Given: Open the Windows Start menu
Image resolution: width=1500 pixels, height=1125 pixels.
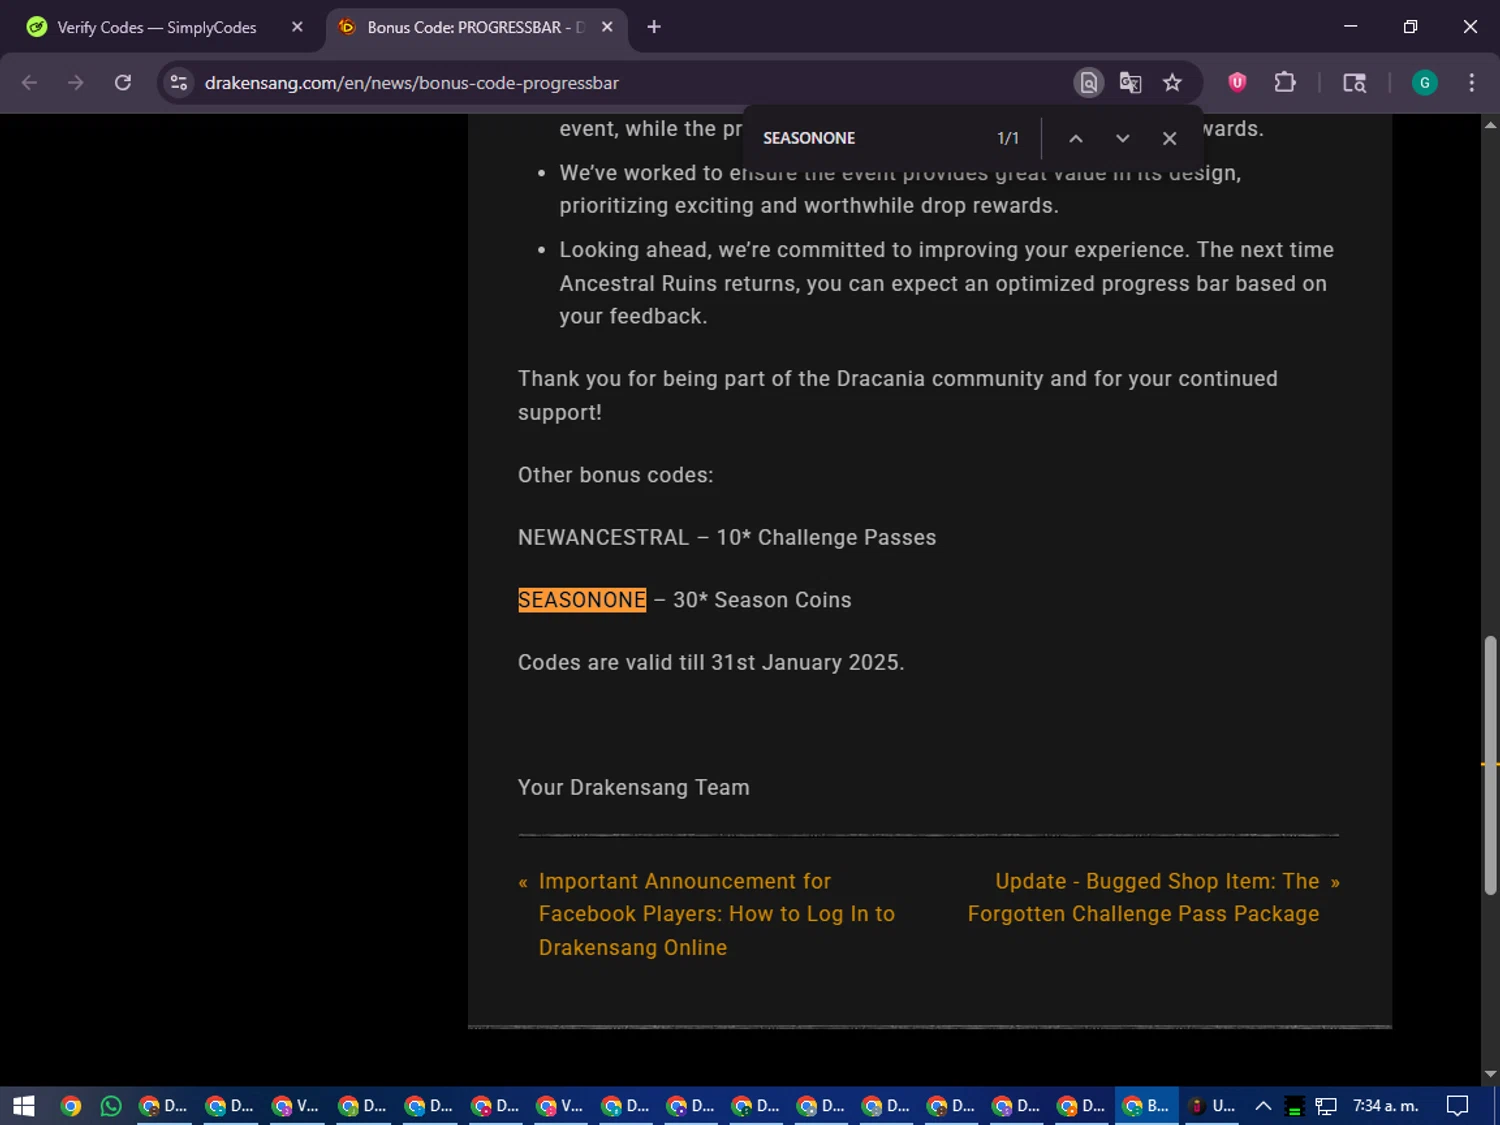Looking at the screenshot, I should coord(23,1106).
